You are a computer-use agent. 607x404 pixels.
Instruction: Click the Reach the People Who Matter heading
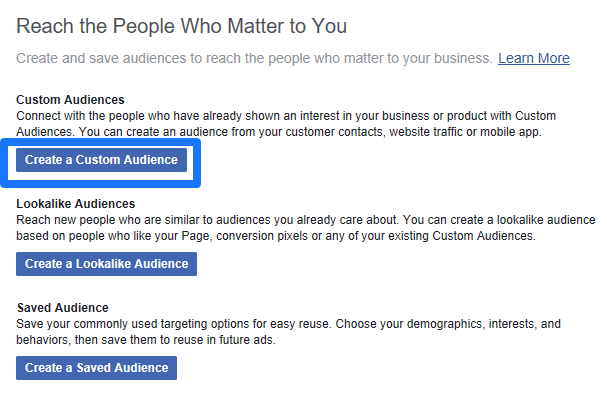coord(181,26)
